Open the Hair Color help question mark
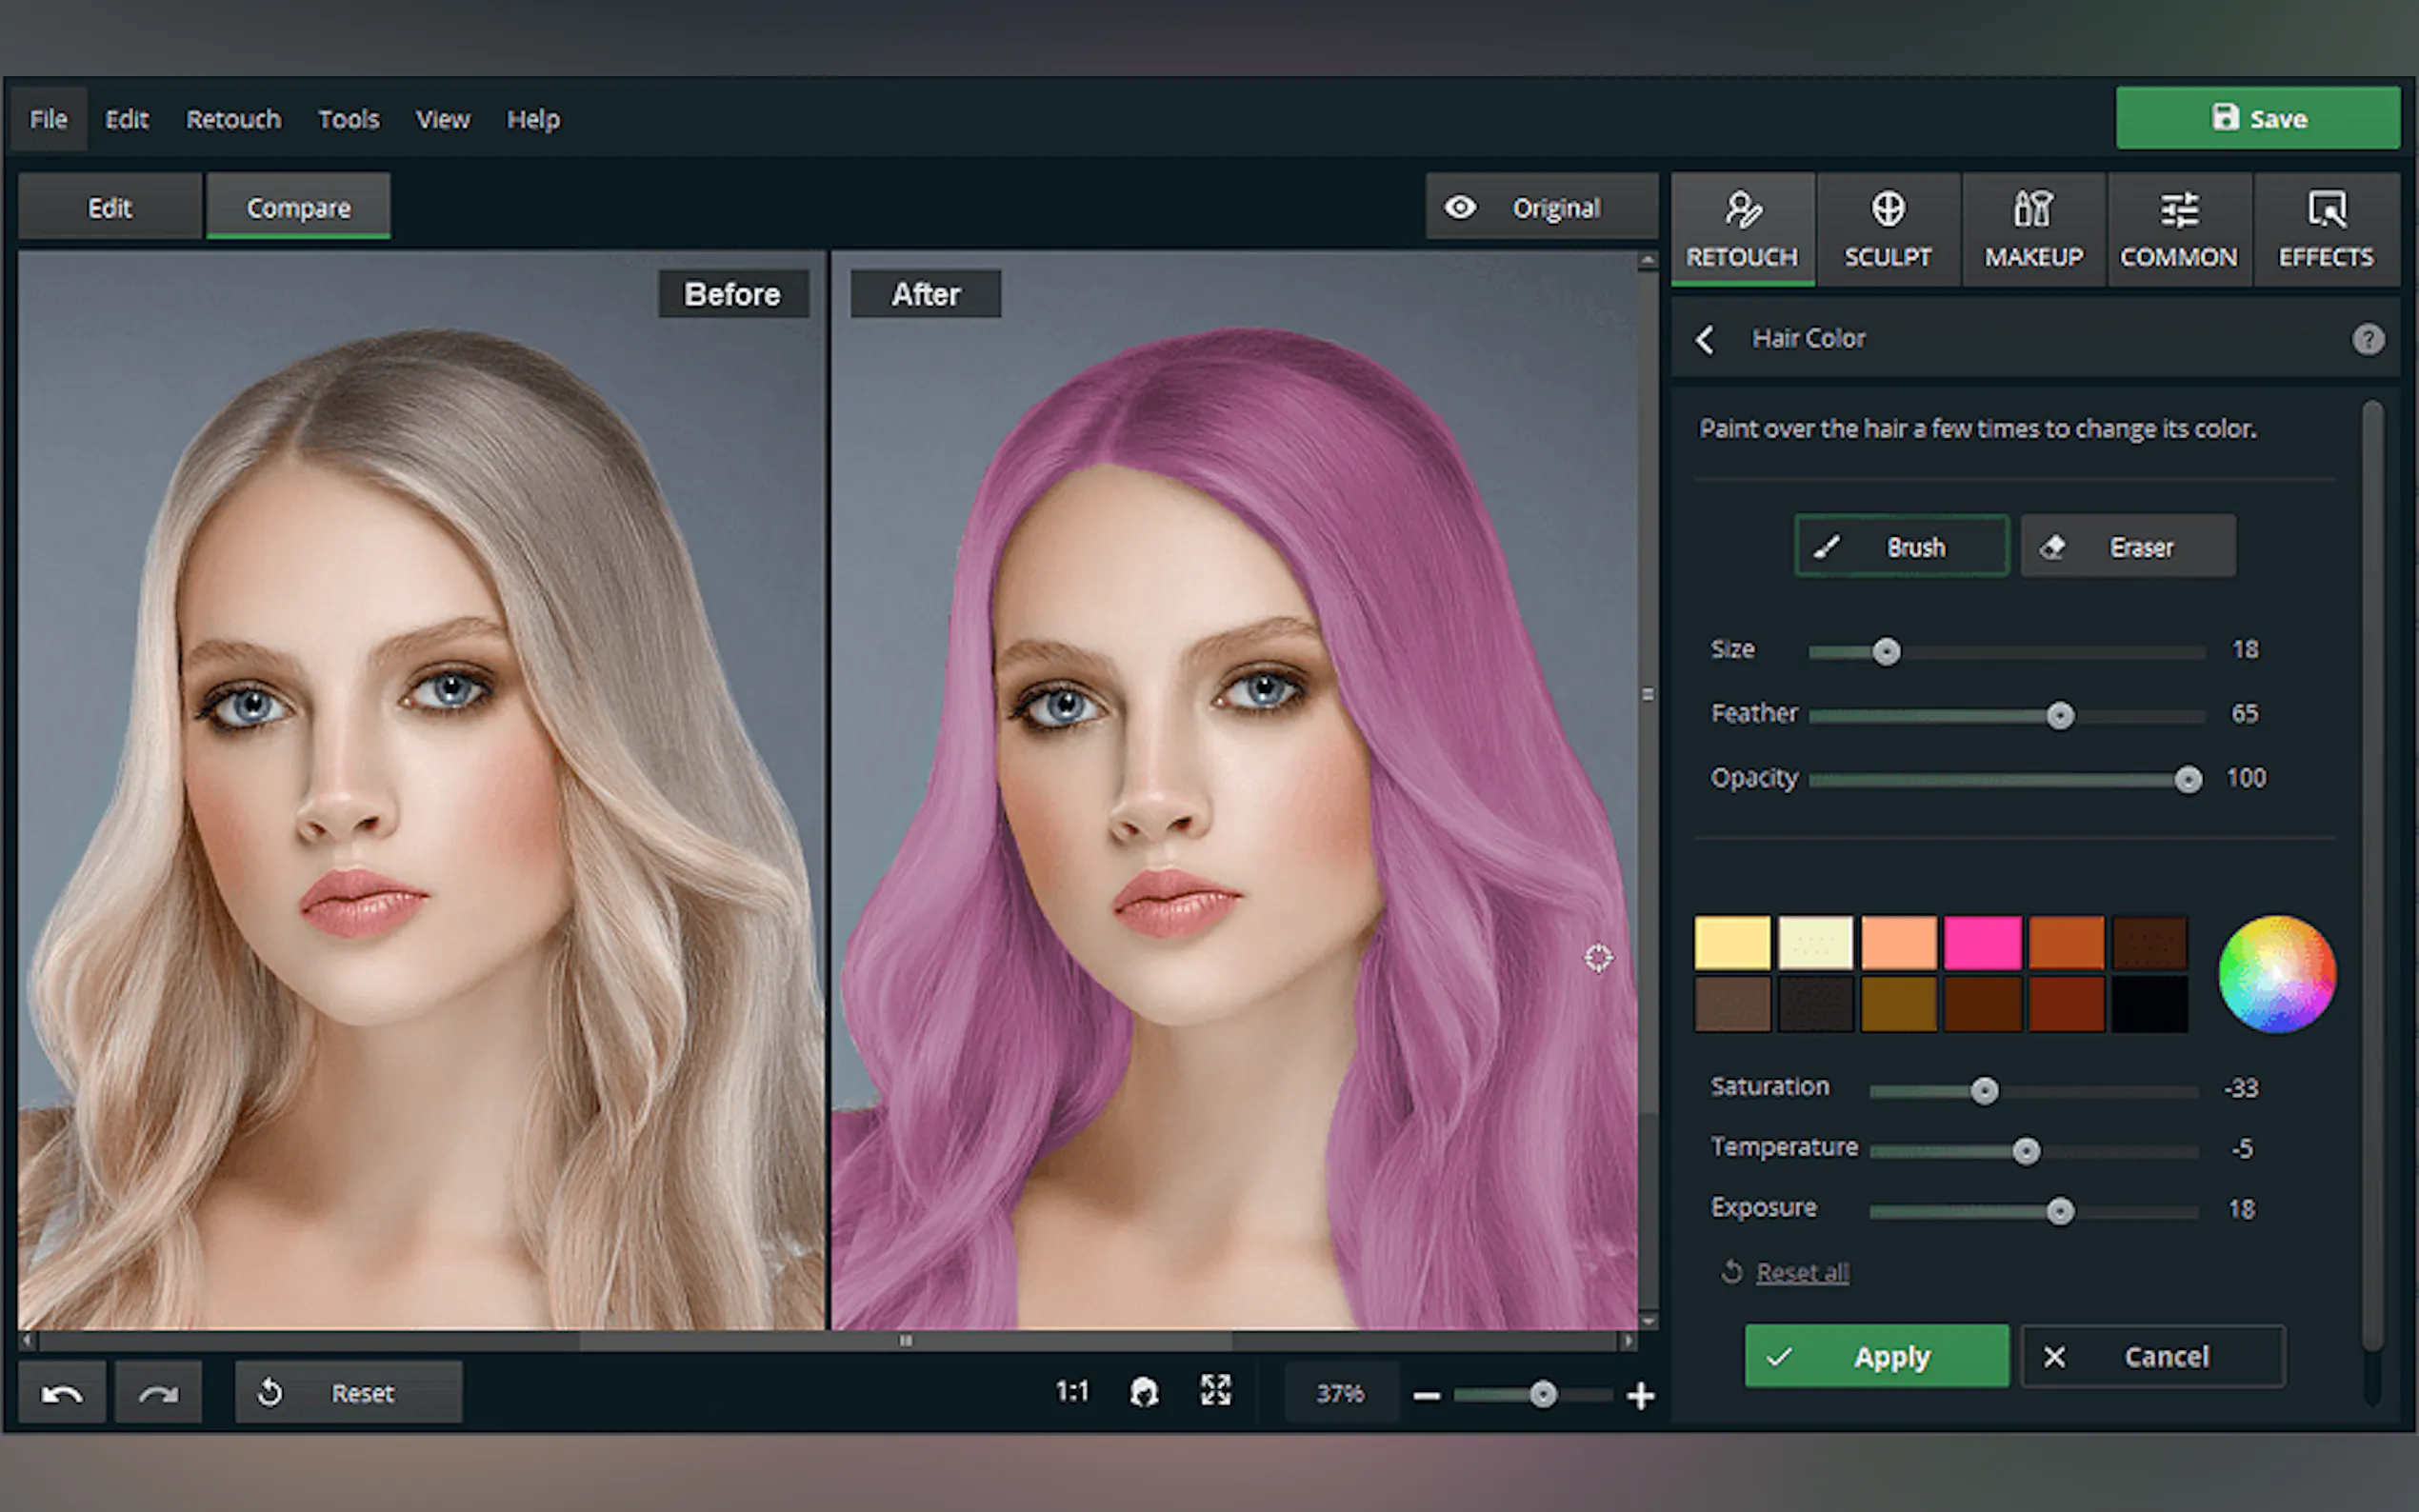This screenshot has height=1512, width=2419. point(2367,339)
